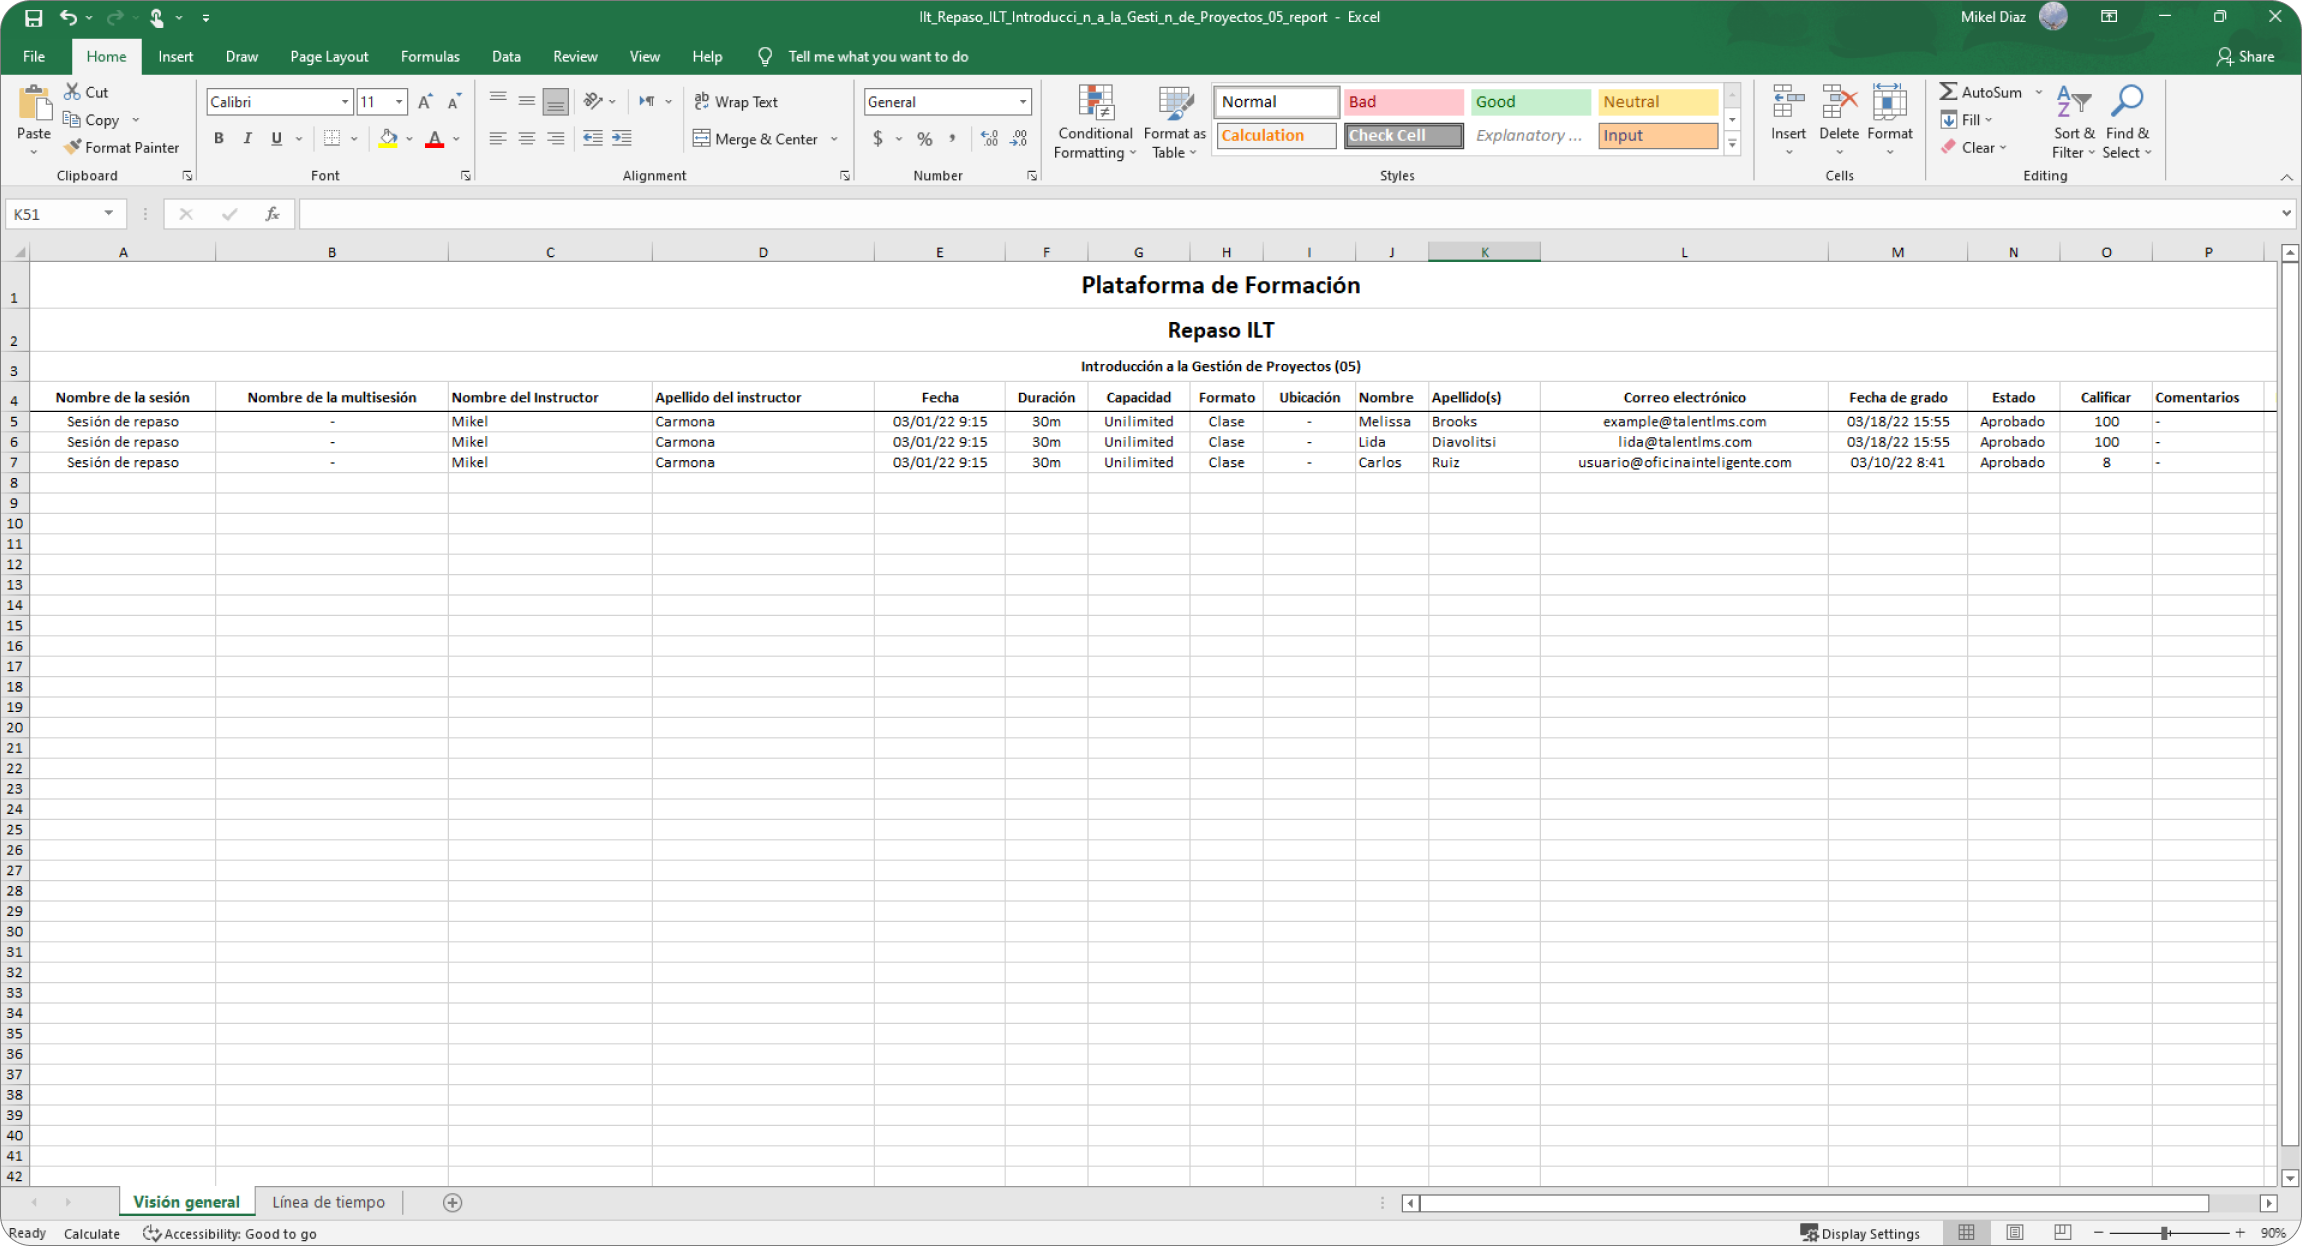The image size is (2302, 1246).
Task: Apply Percent Style format
Action: [x=925, y=138]
